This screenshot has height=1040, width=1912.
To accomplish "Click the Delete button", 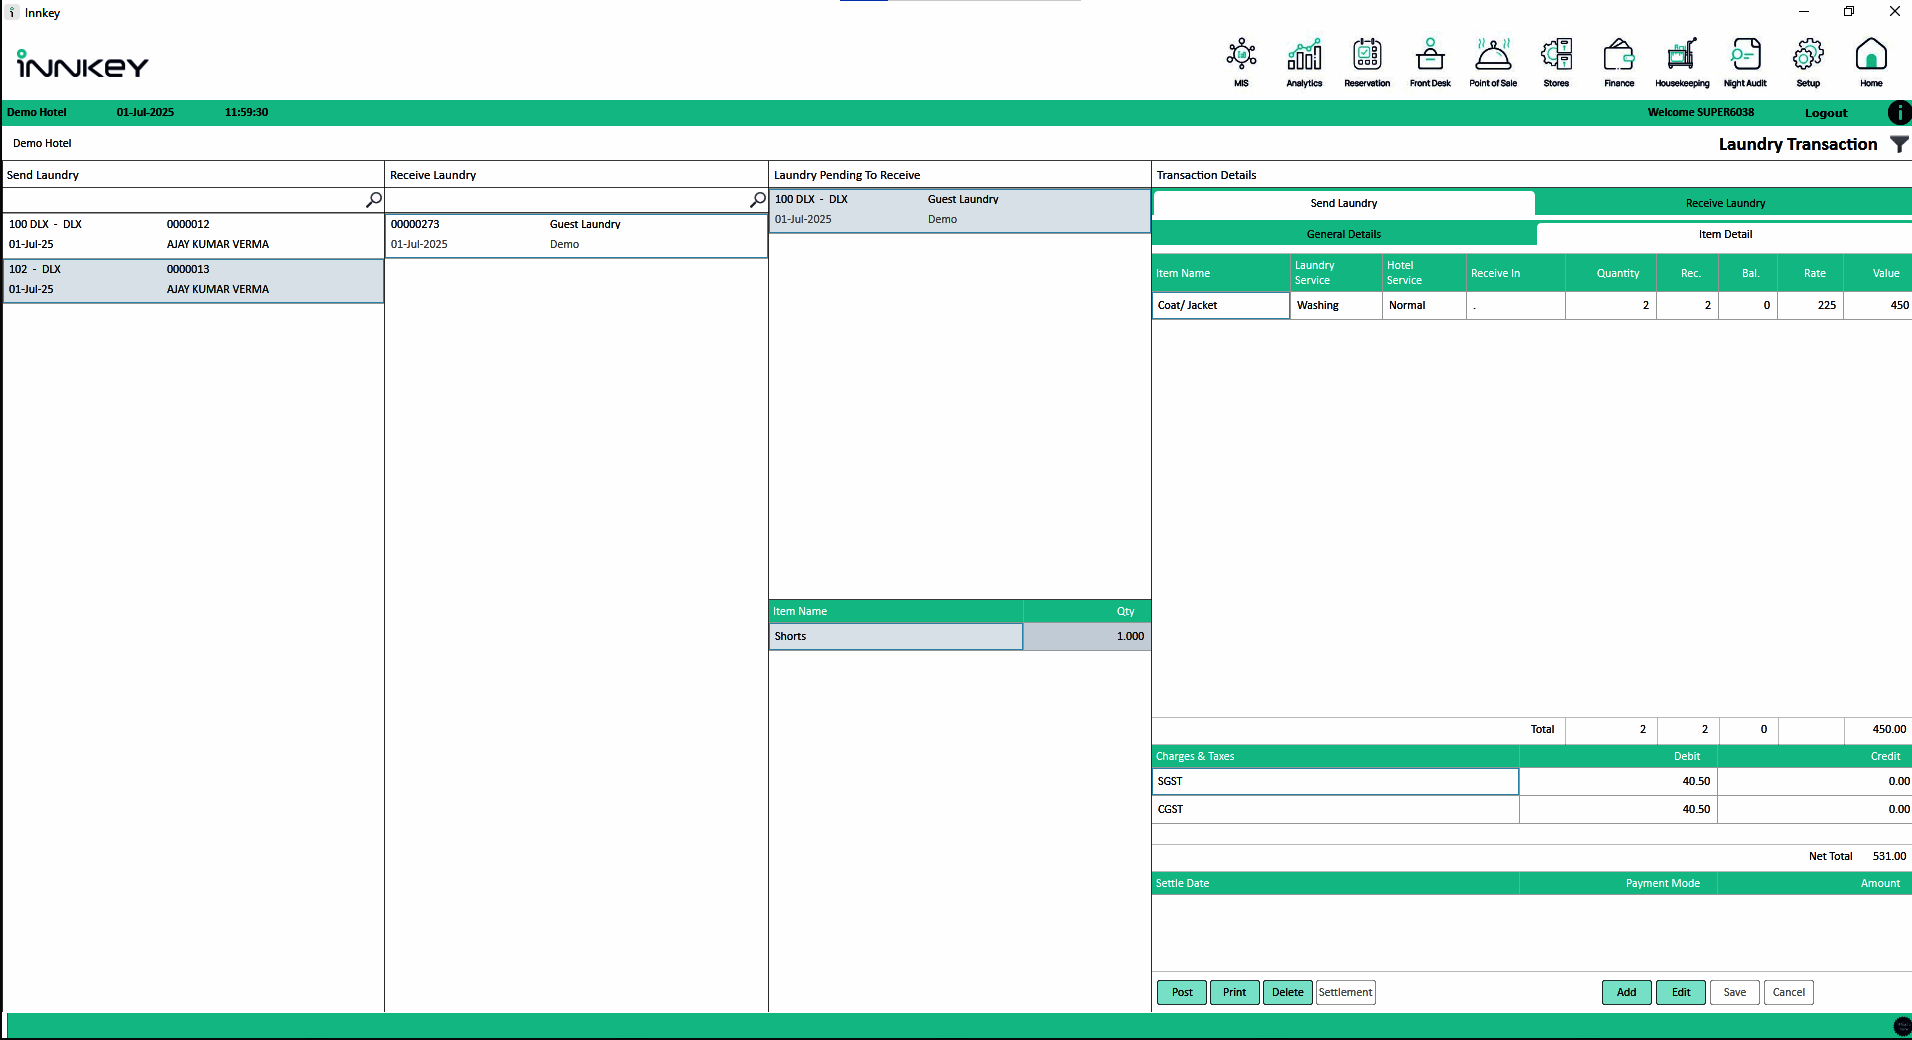I will (1287, 992).
